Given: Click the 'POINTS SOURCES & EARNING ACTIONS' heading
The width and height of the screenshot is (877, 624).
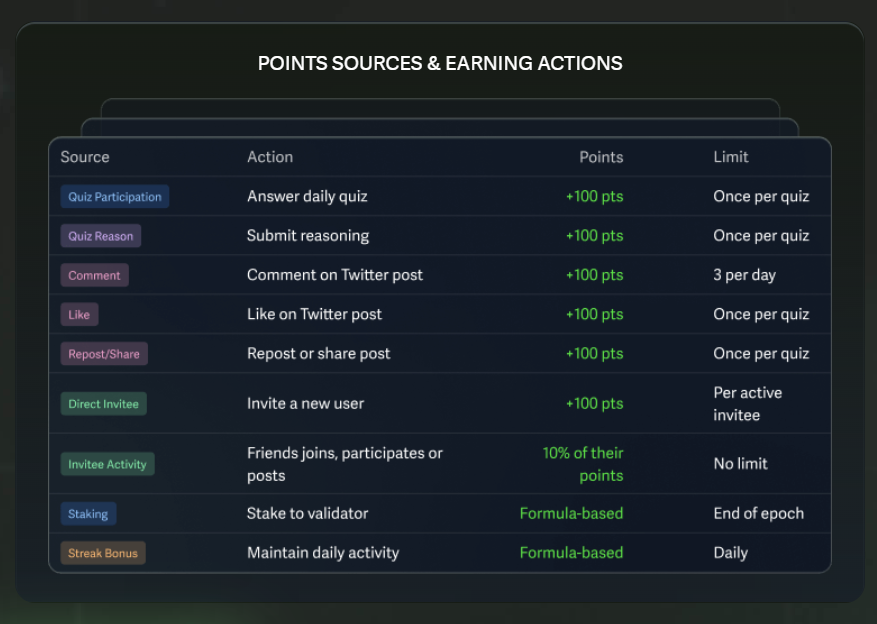Looking at the screenshot, I should 440,64.
